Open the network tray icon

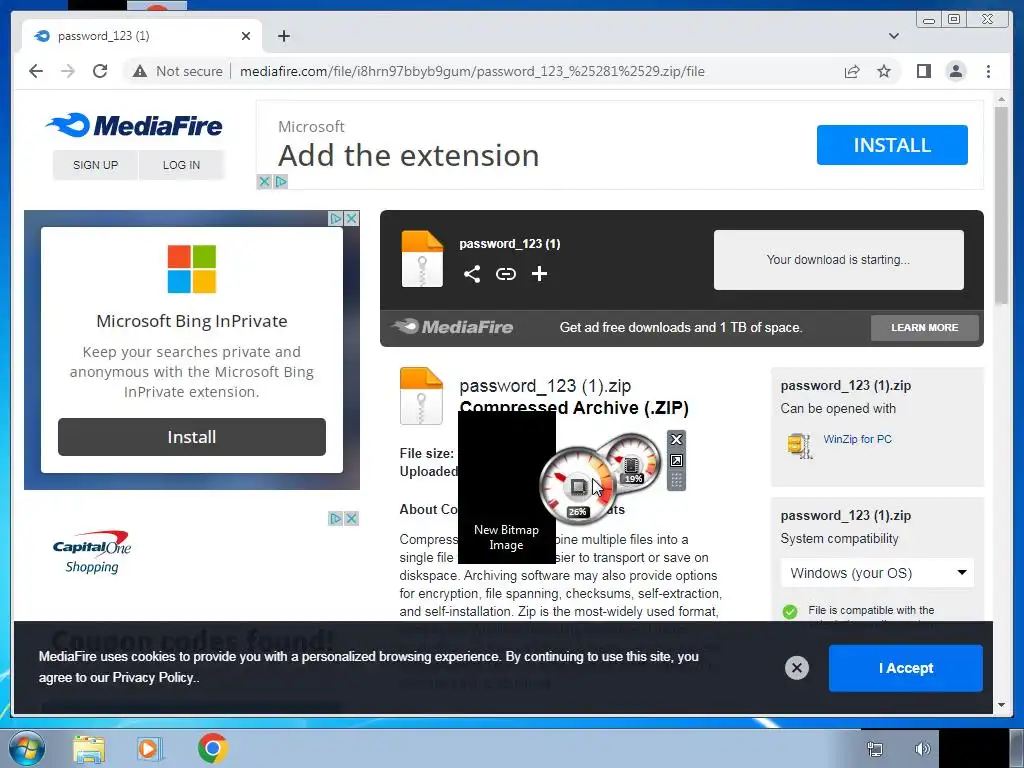(874, 748)
